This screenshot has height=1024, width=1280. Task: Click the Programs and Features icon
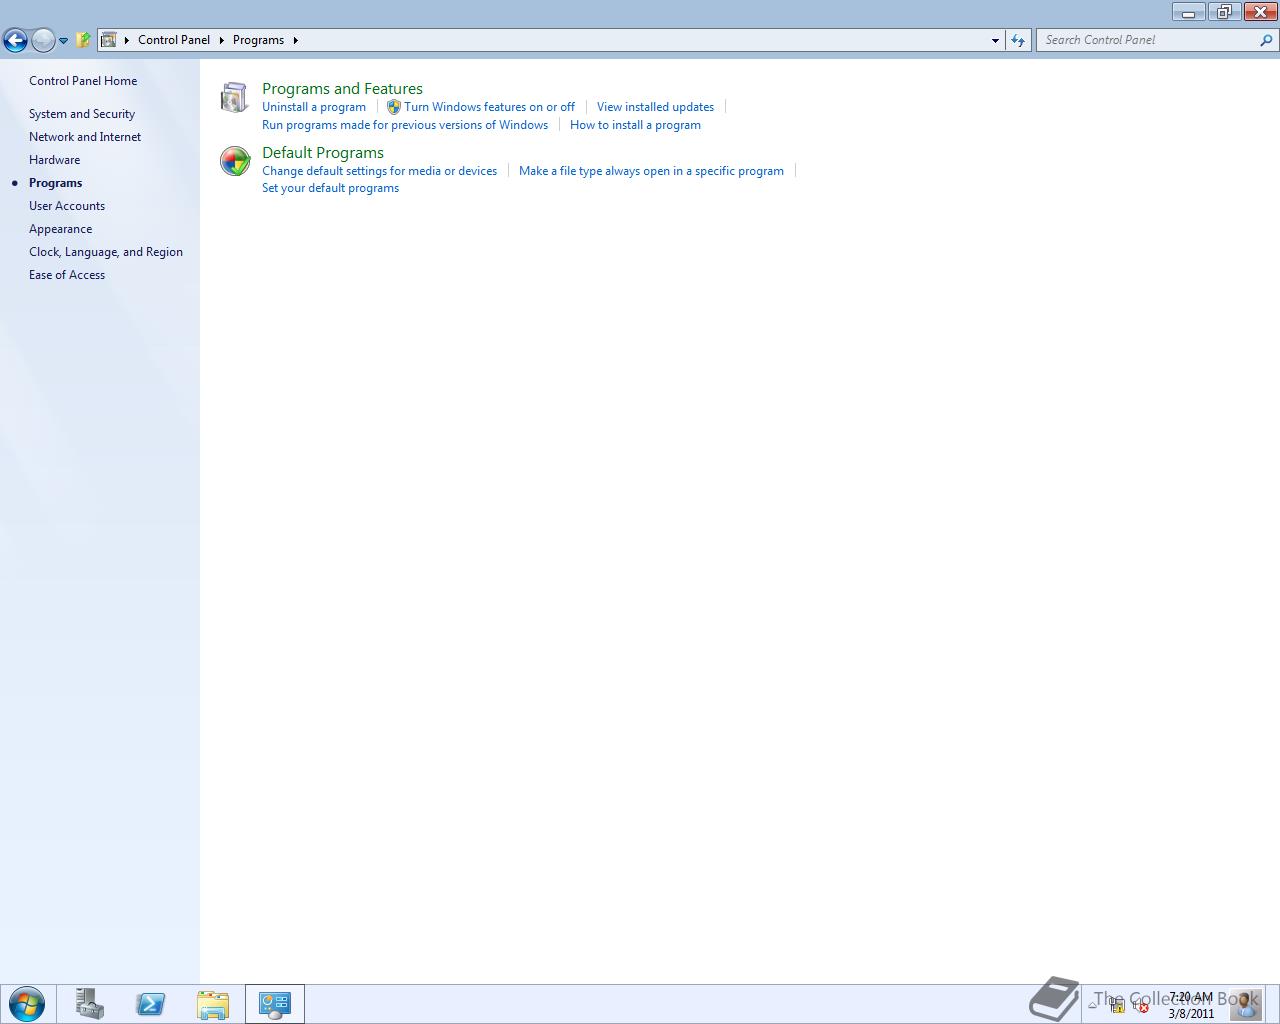coord(234,97)
